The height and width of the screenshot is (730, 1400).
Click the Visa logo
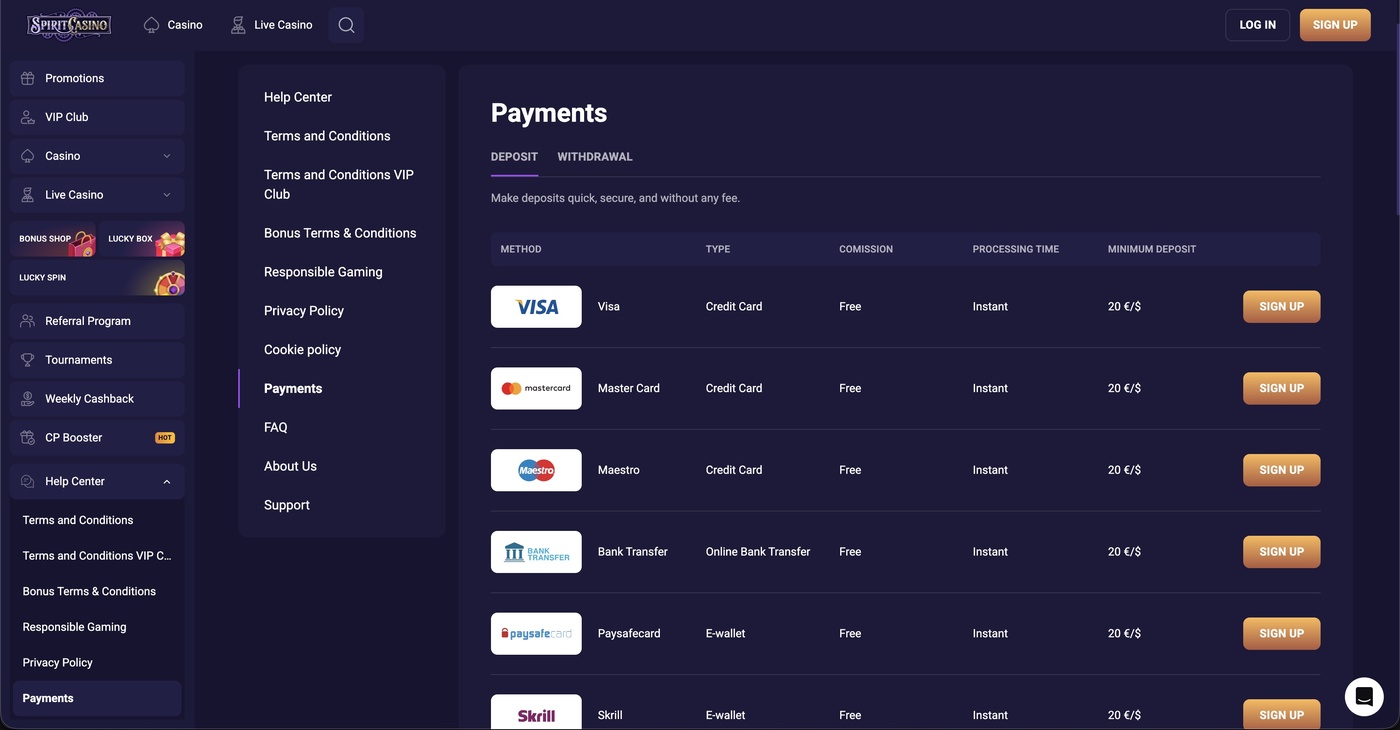(536, 307)
